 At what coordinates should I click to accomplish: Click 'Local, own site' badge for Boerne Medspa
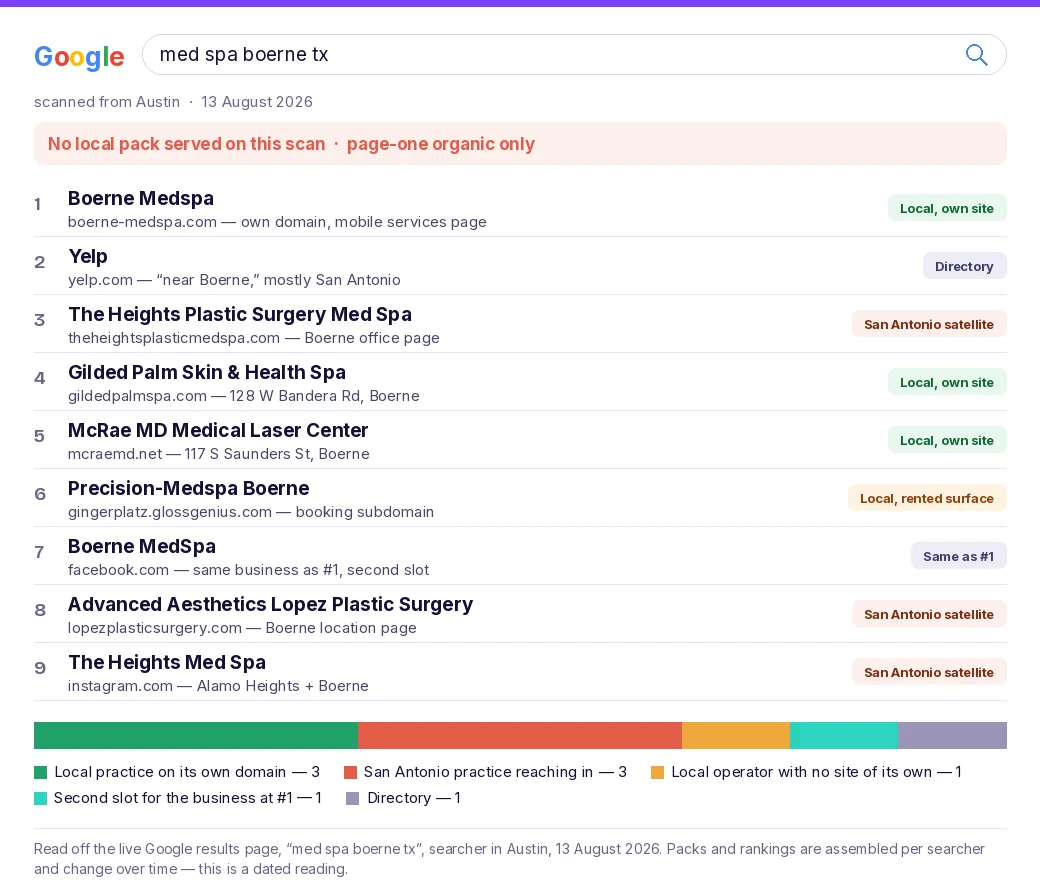[947, 208]
